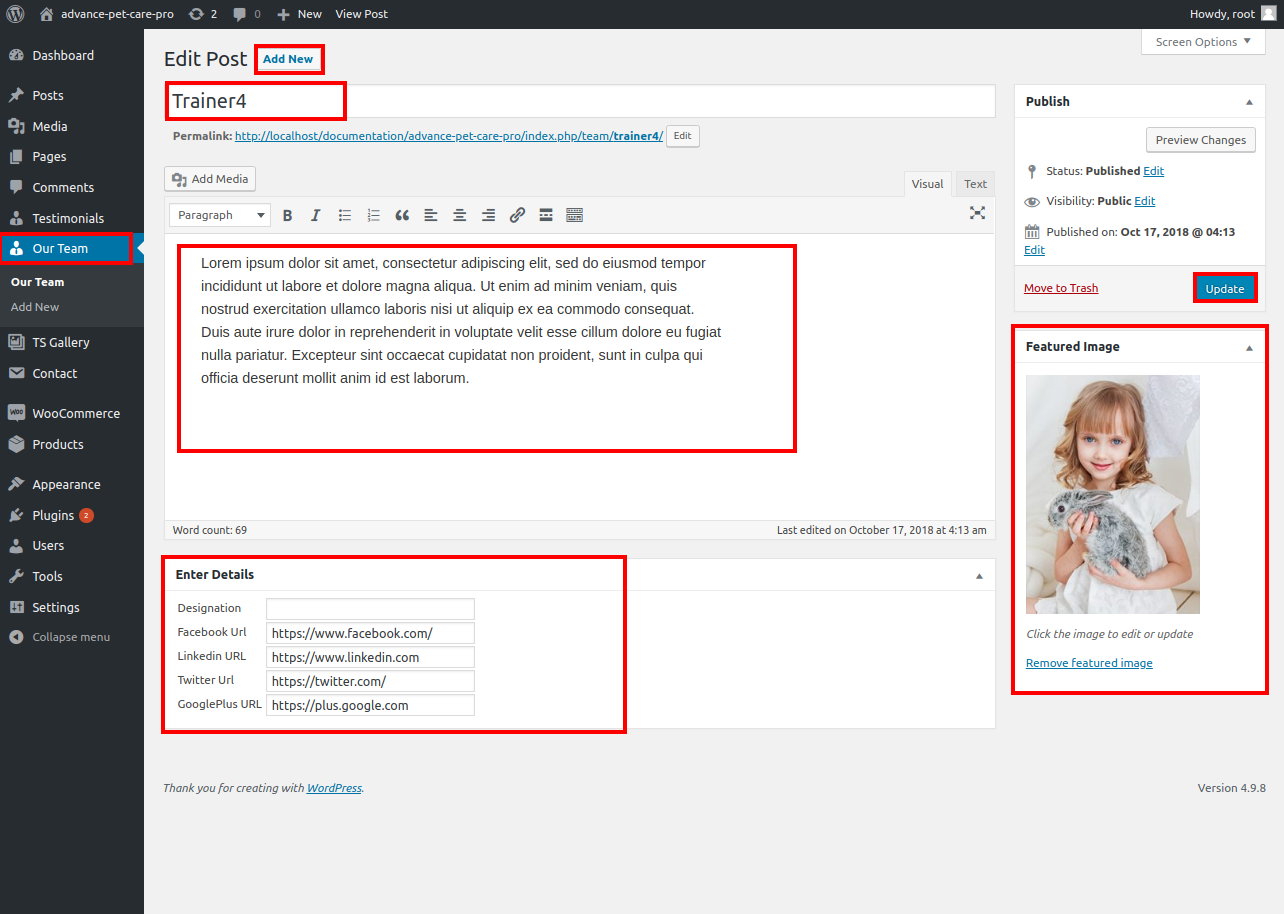Click Move to Trash link
The image size is (1284, 914).
[1061, 288]
